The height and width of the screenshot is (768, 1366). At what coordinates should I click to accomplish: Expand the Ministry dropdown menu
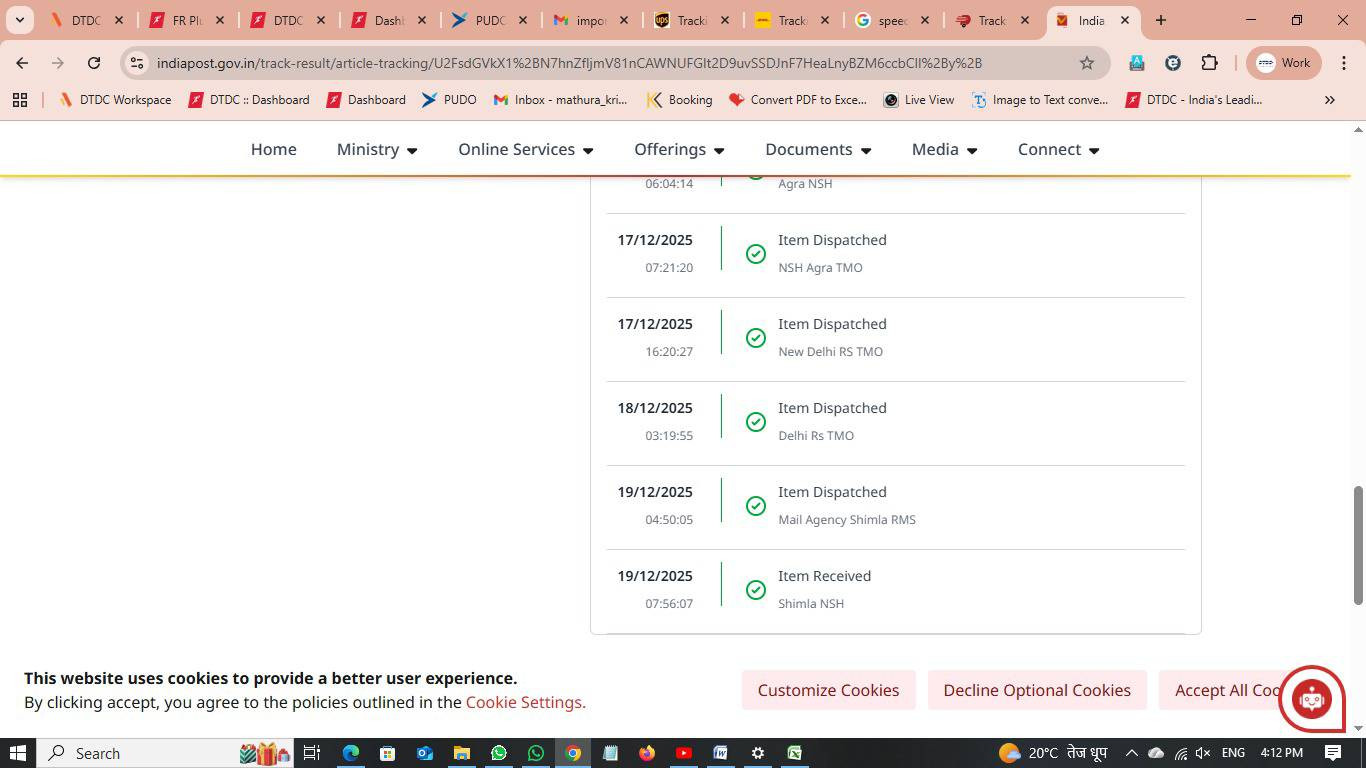click(377, 149)
